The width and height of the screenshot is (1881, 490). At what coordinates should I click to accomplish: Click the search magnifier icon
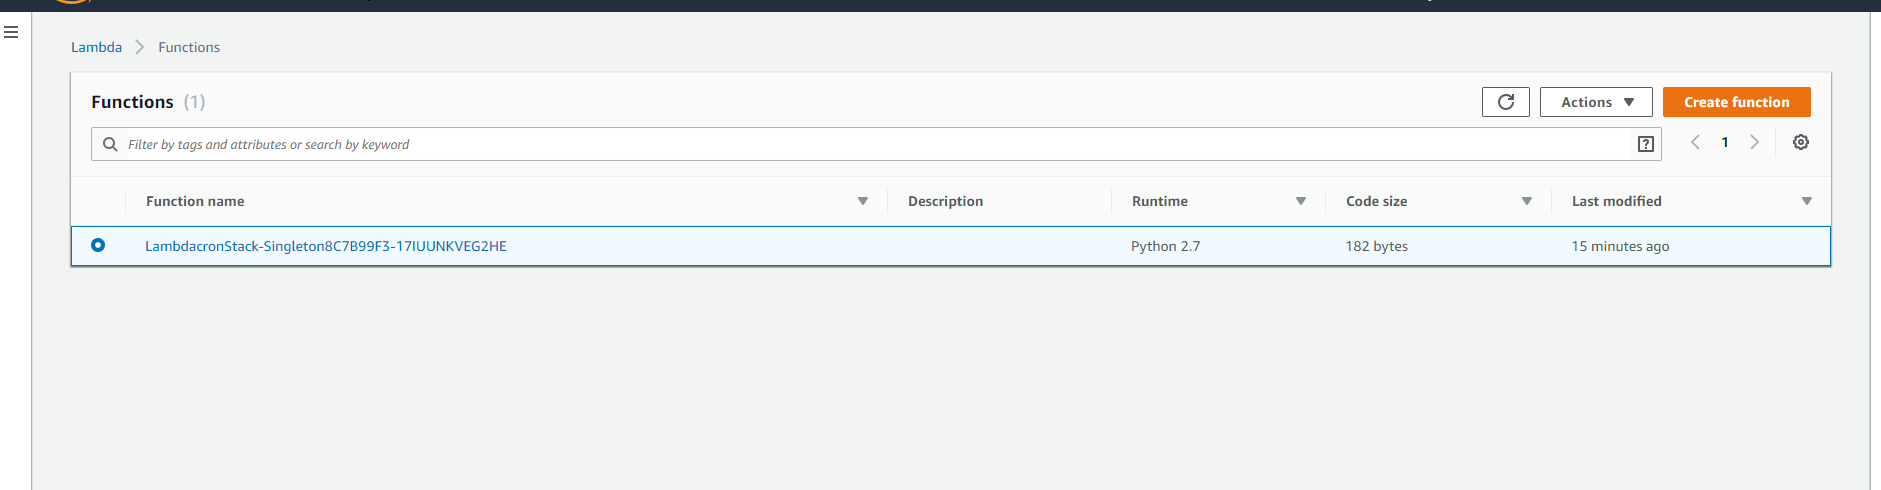click(x=110, y=144)
